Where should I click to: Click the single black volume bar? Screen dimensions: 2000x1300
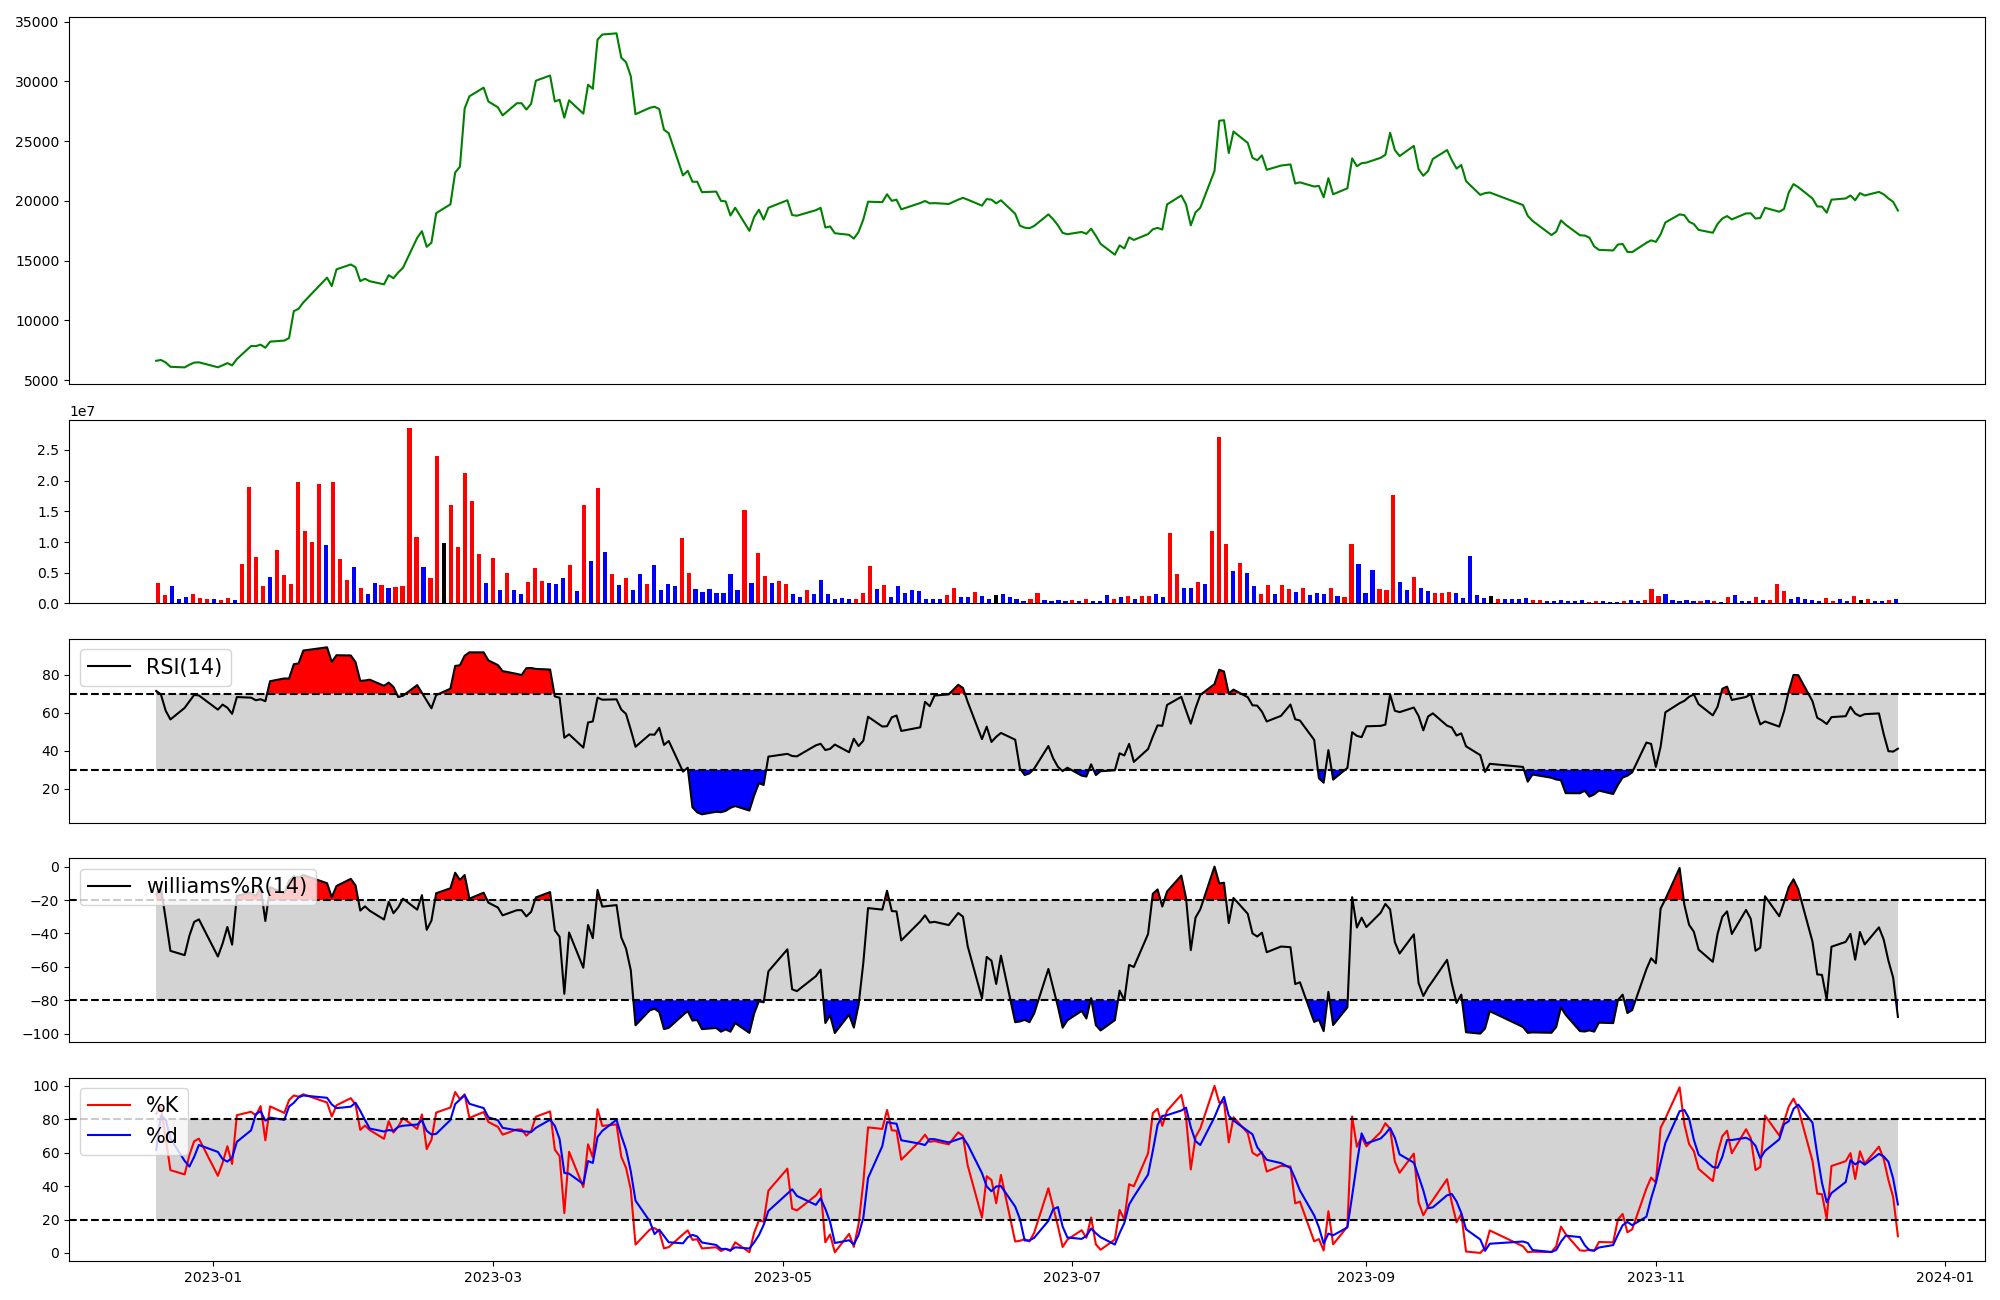[444, 573]
